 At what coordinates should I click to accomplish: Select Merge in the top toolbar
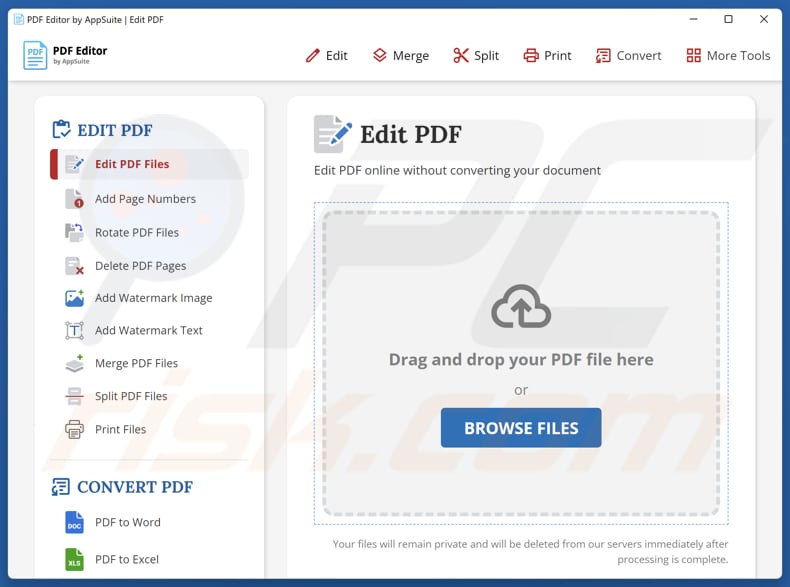coord(400,56)
